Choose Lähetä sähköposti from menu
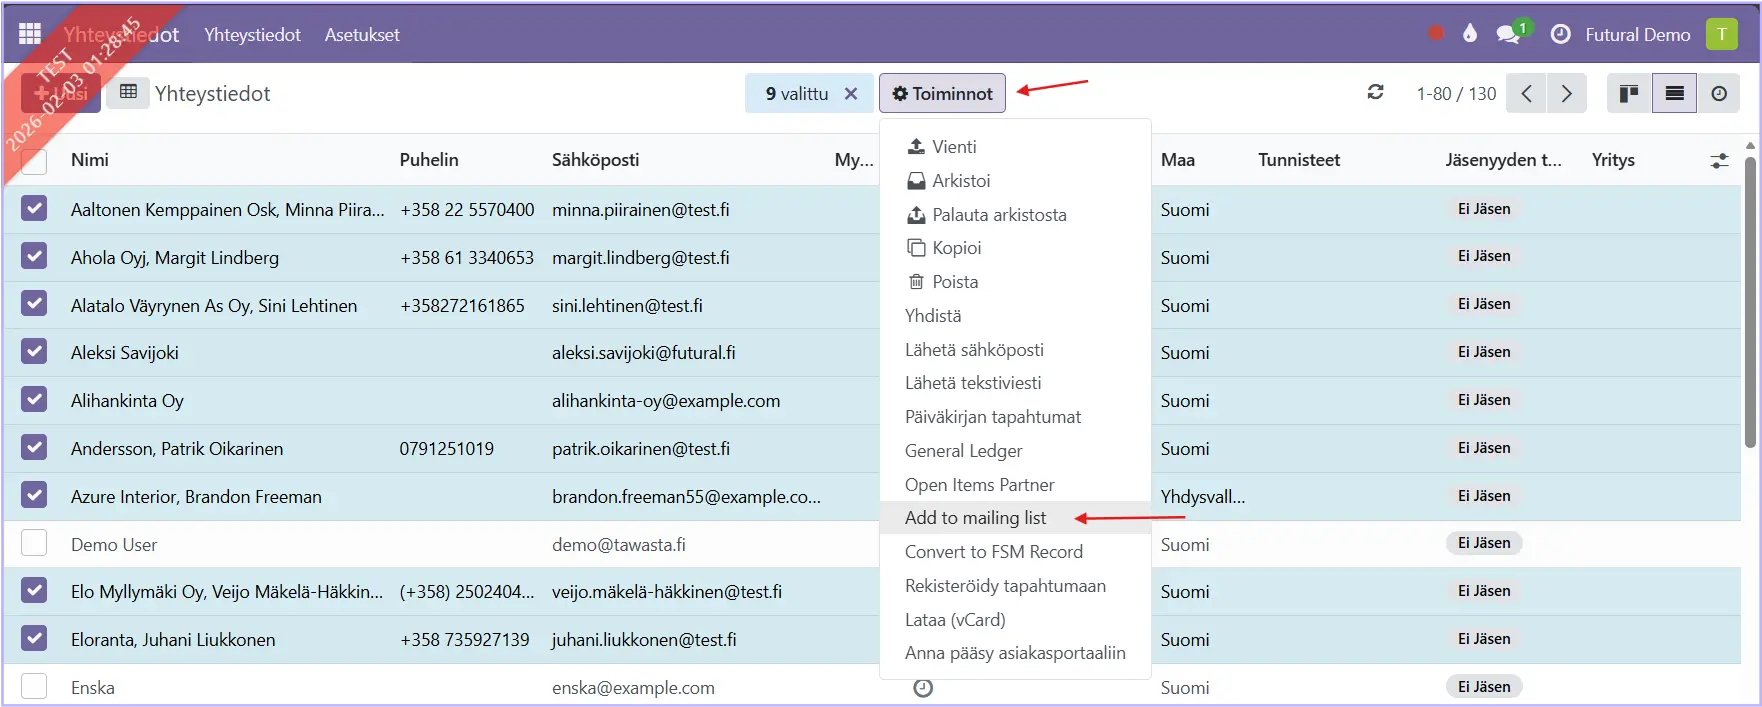 tap(974, 350)
